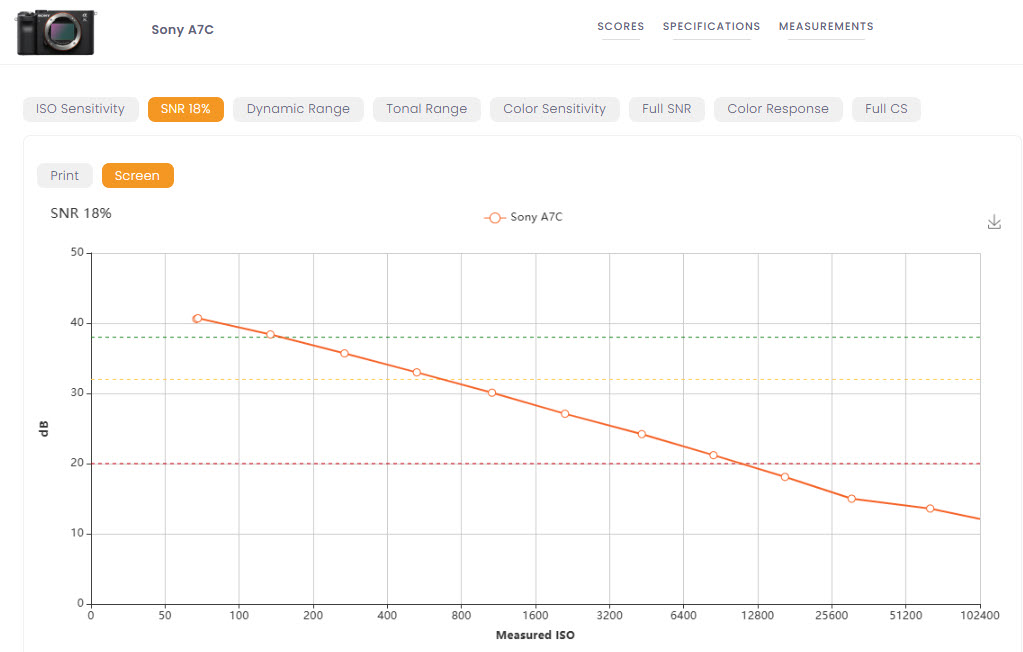This screenshot has height=652, width=1023.
Task: Click the 3200 ISO axis tick label
Action: coord(609,615)
